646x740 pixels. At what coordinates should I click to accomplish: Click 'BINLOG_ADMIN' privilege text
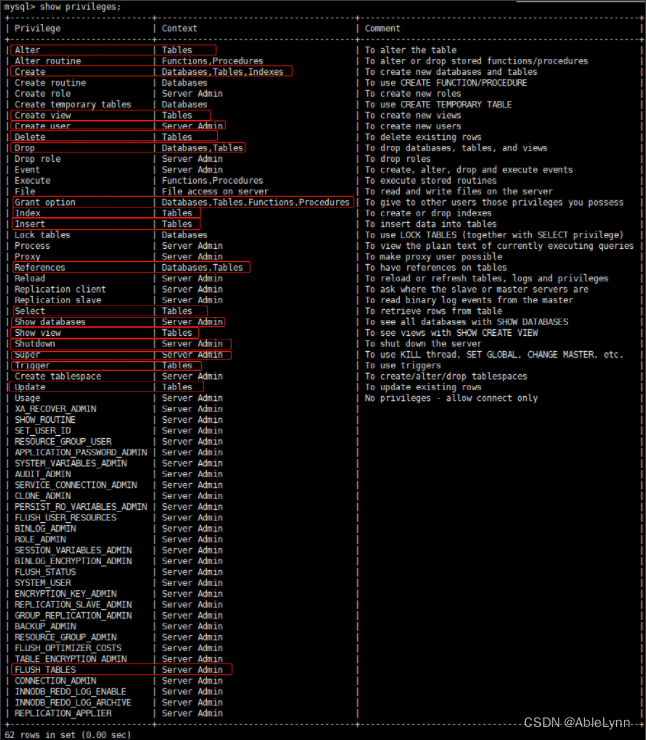(45, 529)
